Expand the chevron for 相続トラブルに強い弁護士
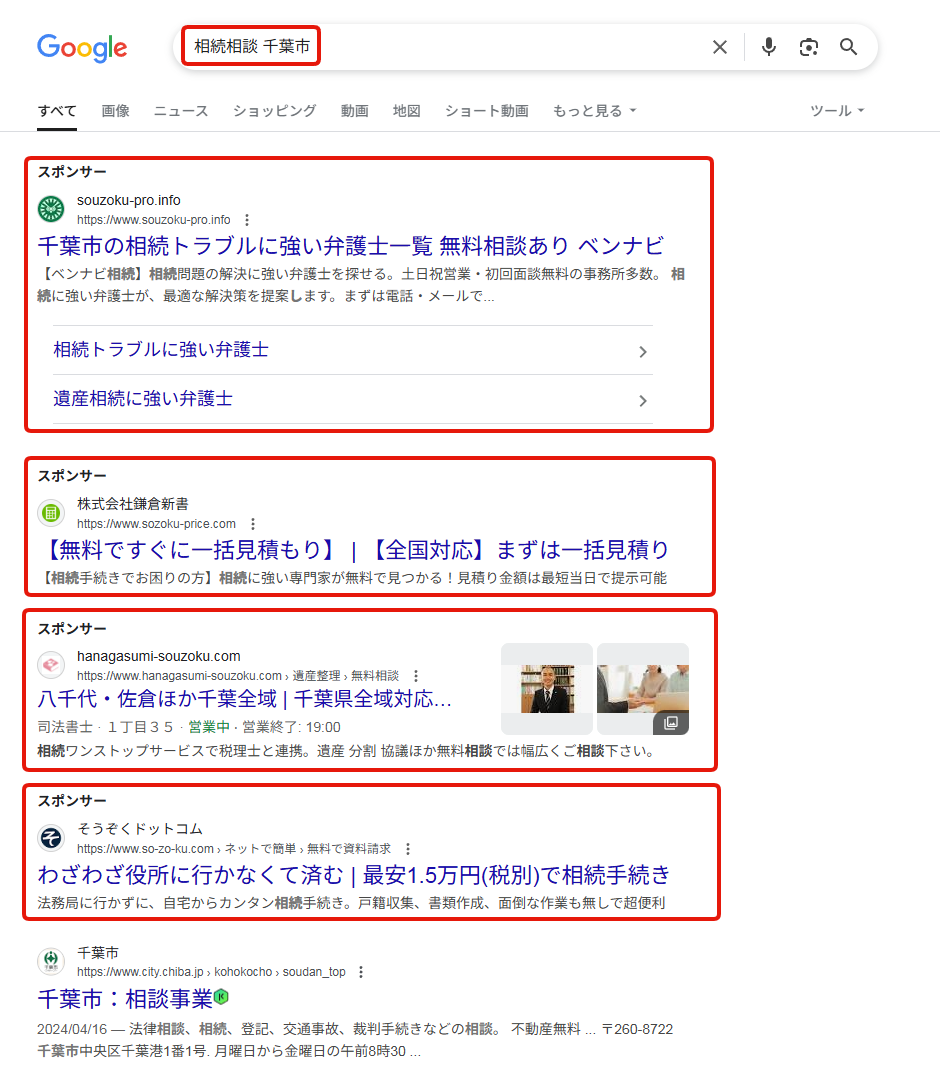The height and width of the screenshot is (1082, 940). point(643,352)
